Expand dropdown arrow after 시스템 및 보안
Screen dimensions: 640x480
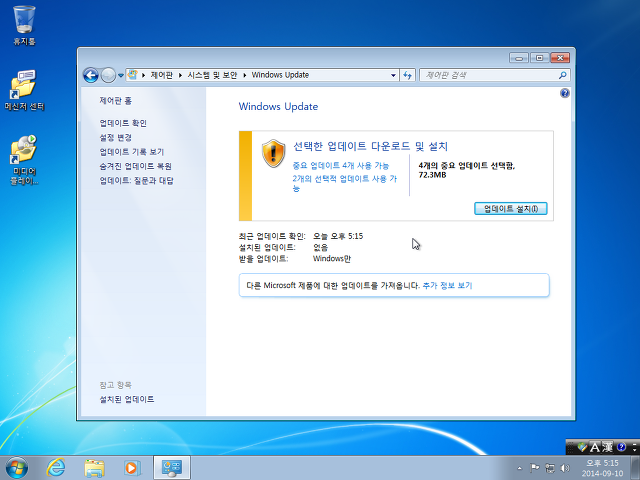[244, 75]
